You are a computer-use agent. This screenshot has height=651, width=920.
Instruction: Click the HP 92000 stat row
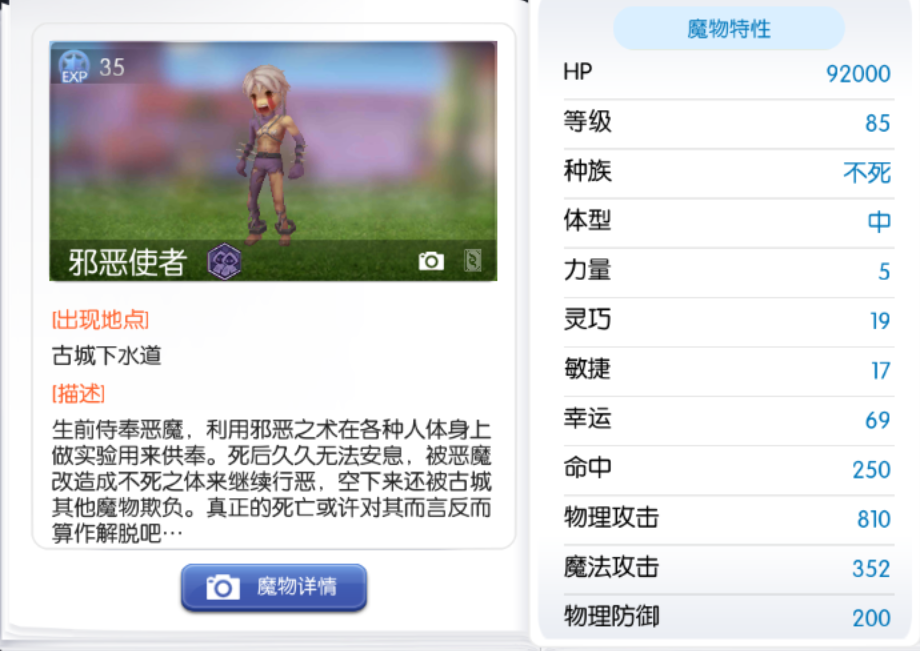(727, 73)
